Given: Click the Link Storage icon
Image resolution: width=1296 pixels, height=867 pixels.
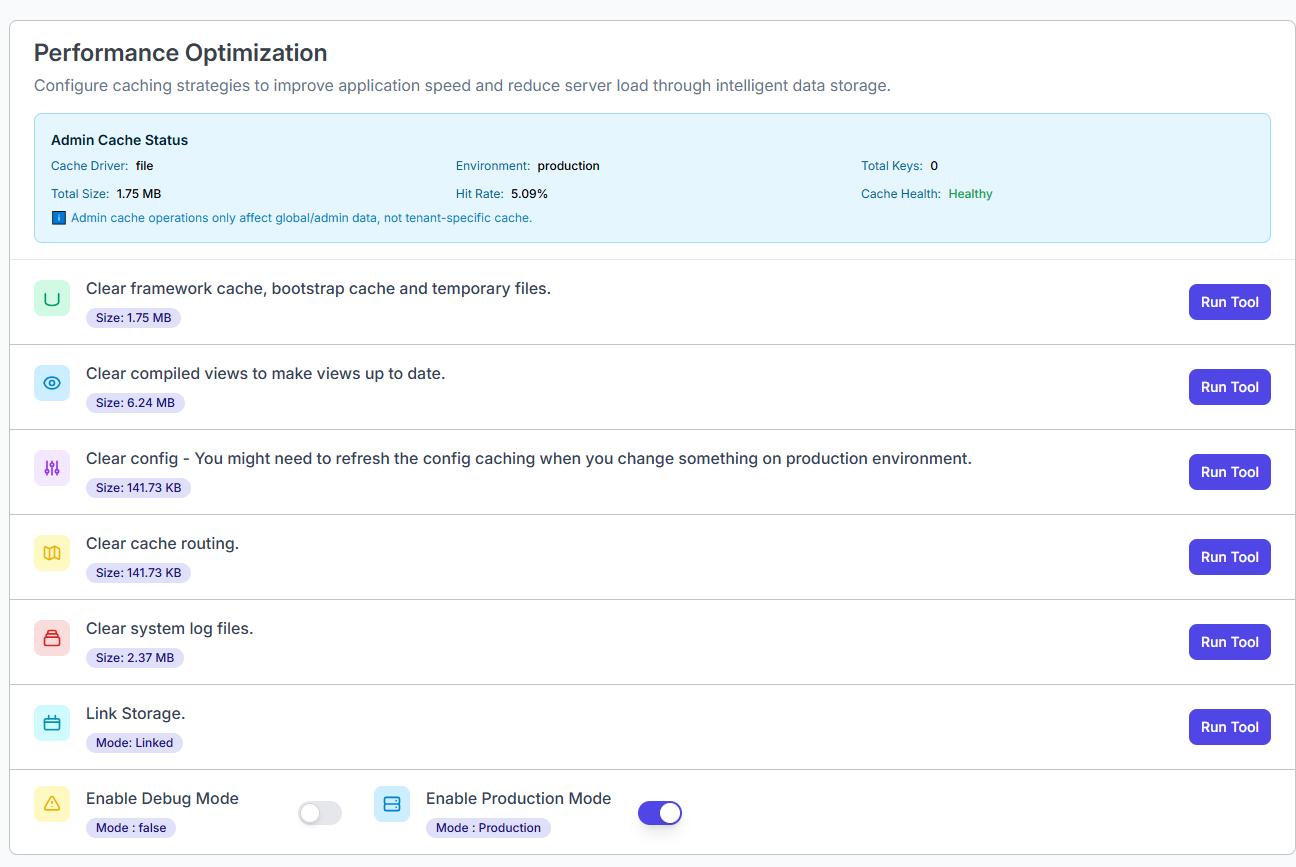Looking at the screenshot, I should [x=52, y=723].
